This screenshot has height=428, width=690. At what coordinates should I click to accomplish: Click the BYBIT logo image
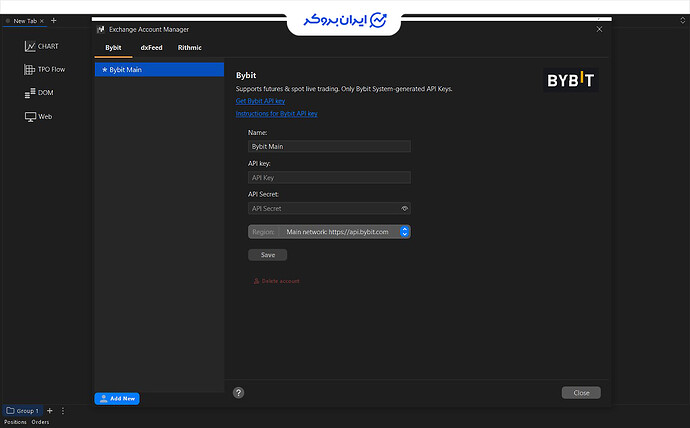point(570,80)
